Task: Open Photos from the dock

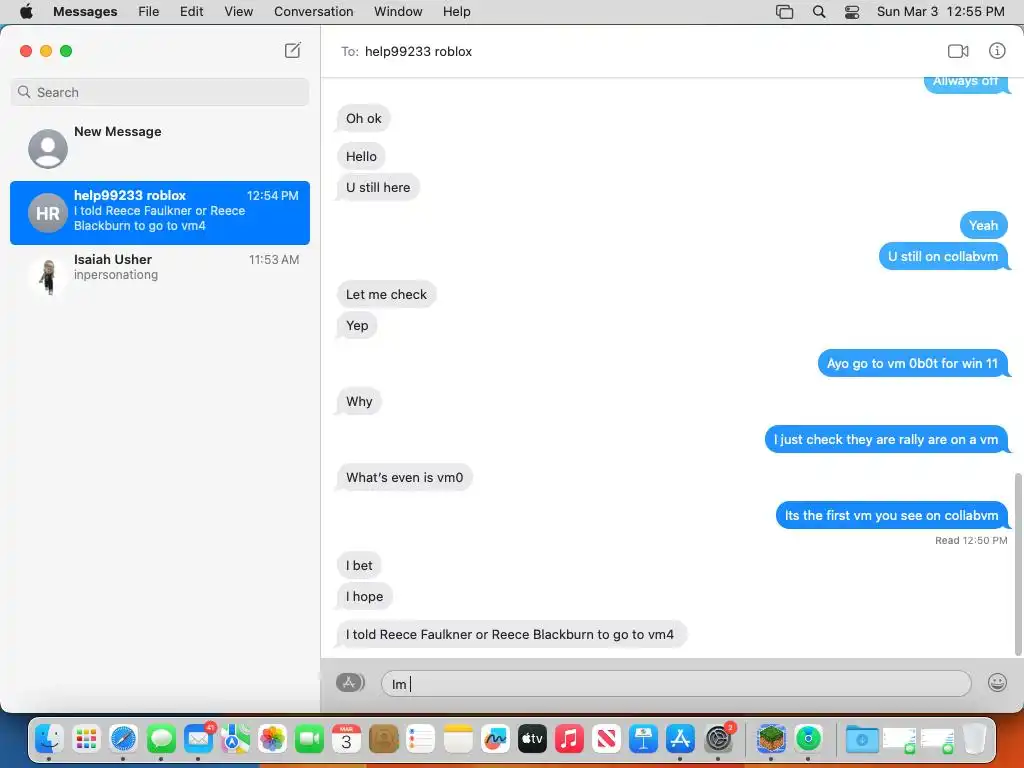Action: pos(272,739)
